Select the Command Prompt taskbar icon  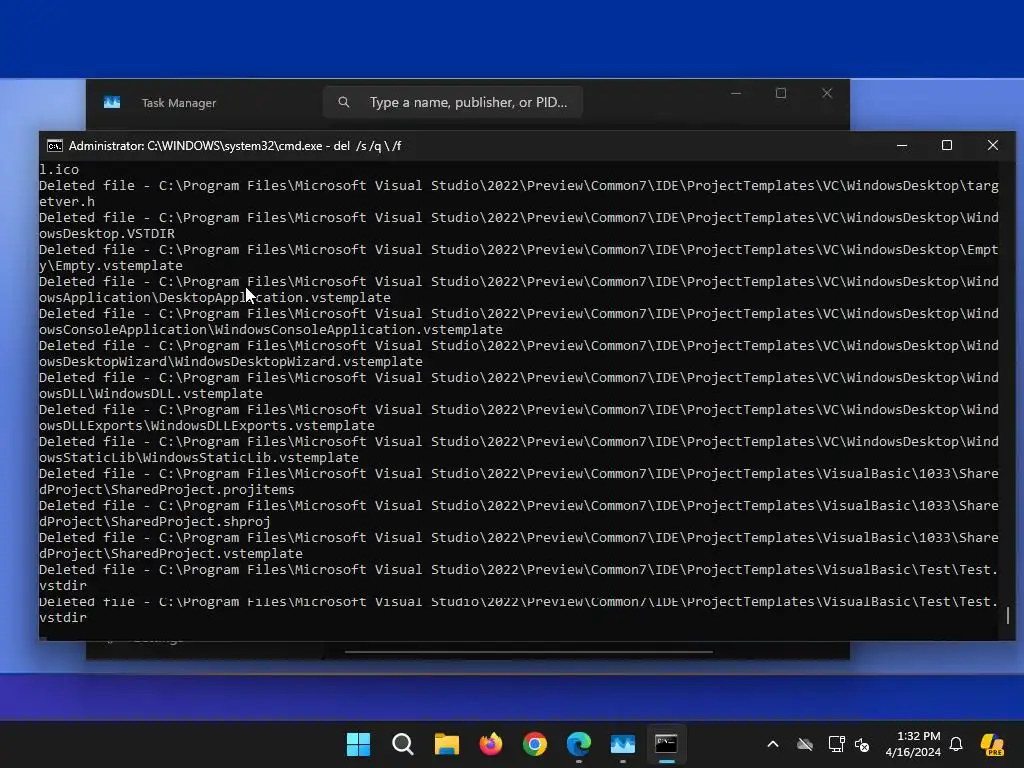pyautogui.click(x=666, y=744)
